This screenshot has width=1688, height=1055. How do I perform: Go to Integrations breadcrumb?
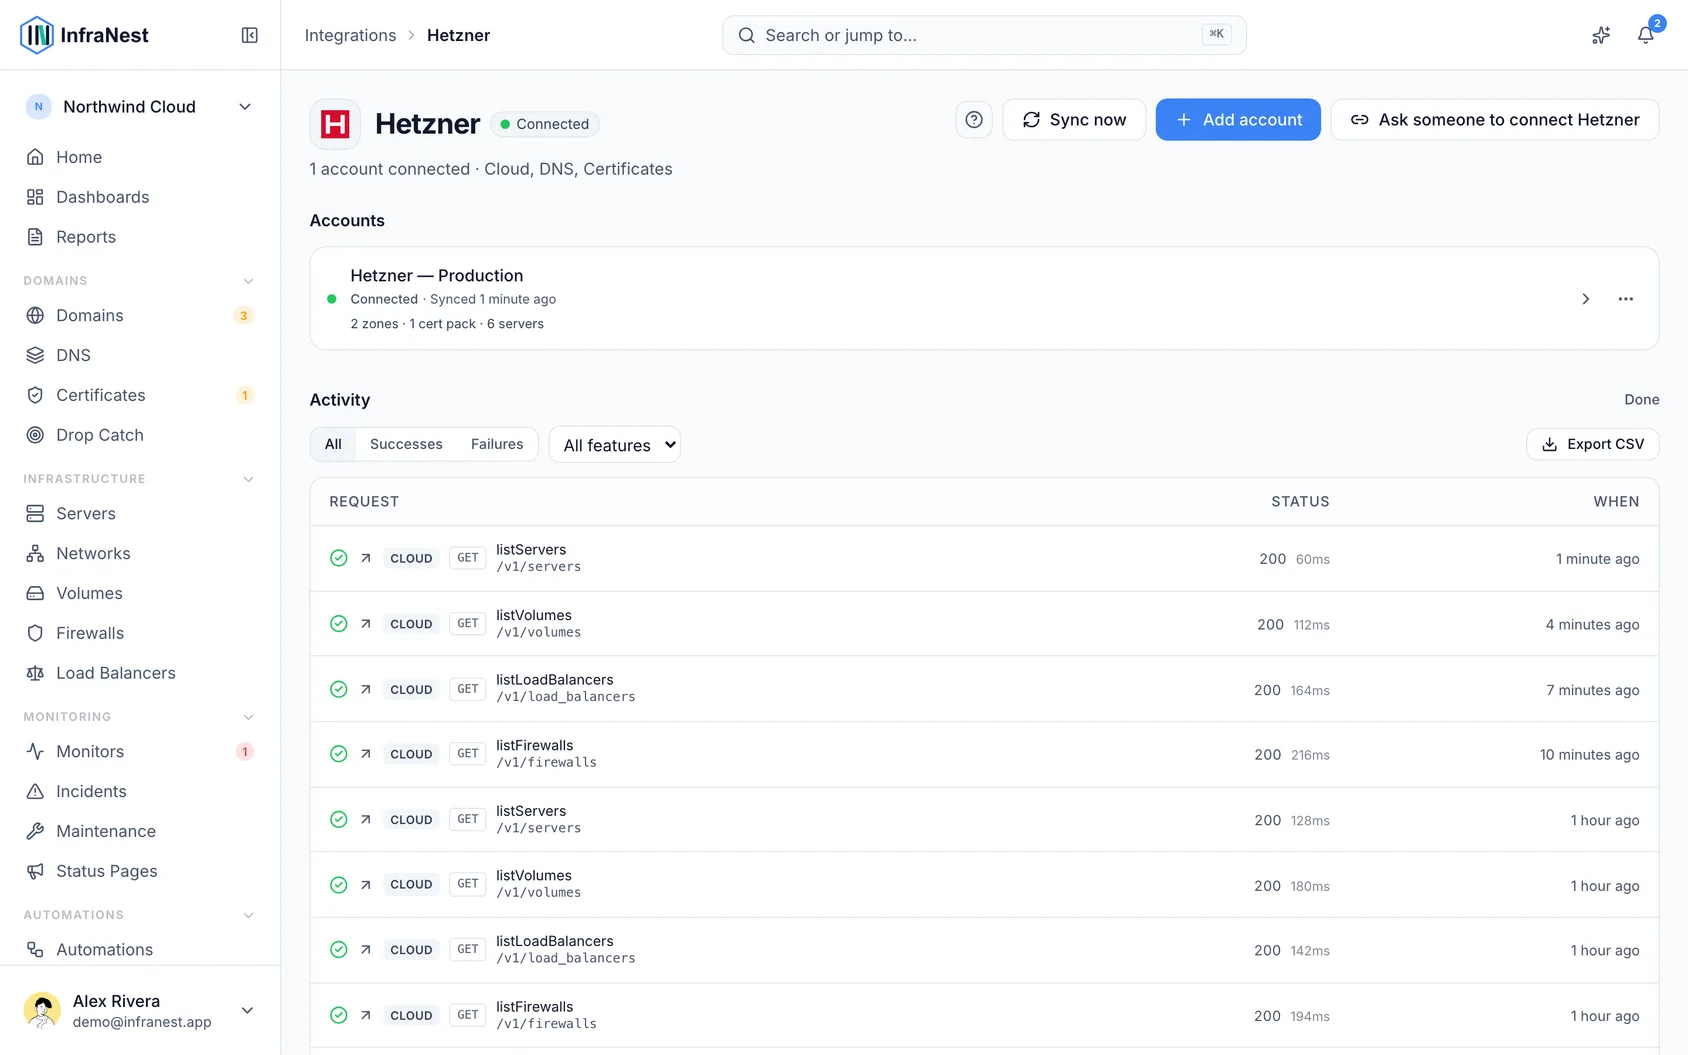[350, 35]
